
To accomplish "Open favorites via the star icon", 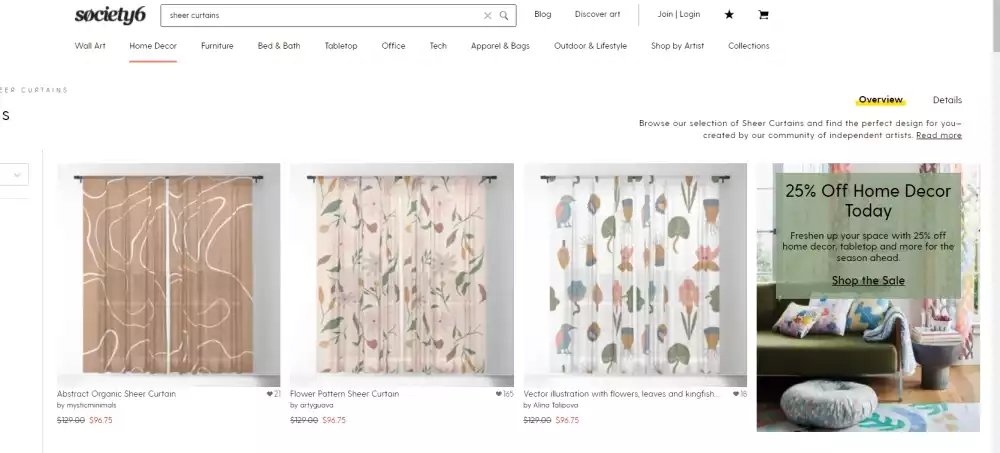I will click(x=729, y=15).
